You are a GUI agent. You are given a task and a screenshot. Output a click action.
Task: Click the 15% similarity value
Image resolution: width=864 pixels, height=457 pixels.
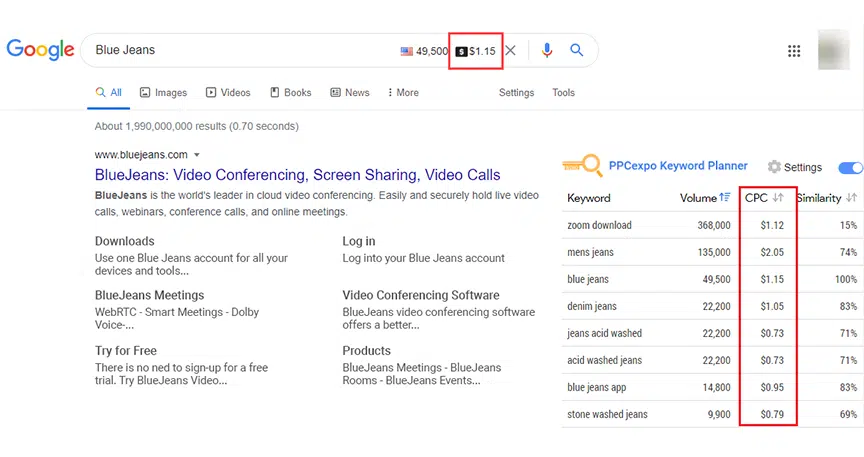coord(849,225)
